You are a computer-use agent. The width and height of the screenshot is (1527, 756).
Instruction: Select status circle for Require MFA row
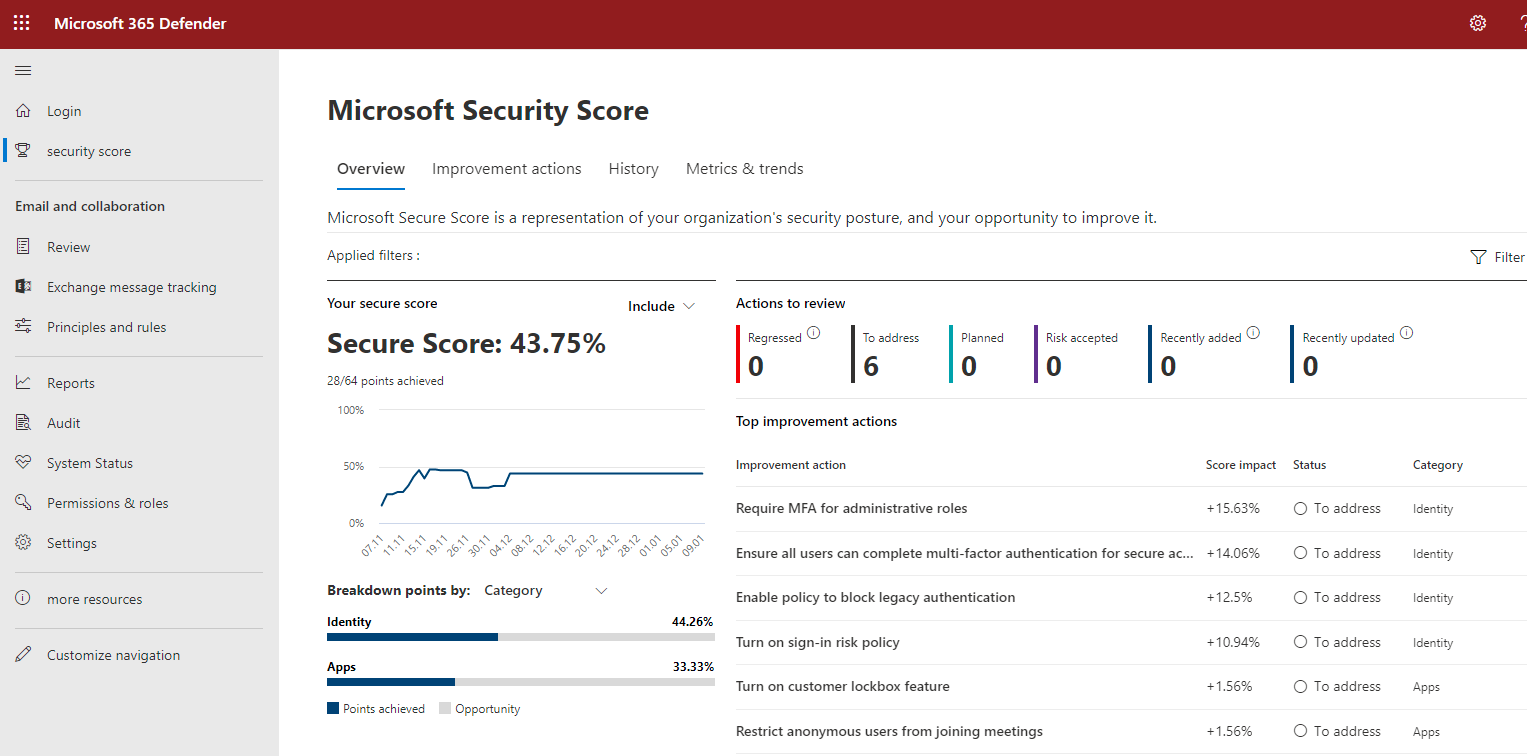tap(1300, 508)
